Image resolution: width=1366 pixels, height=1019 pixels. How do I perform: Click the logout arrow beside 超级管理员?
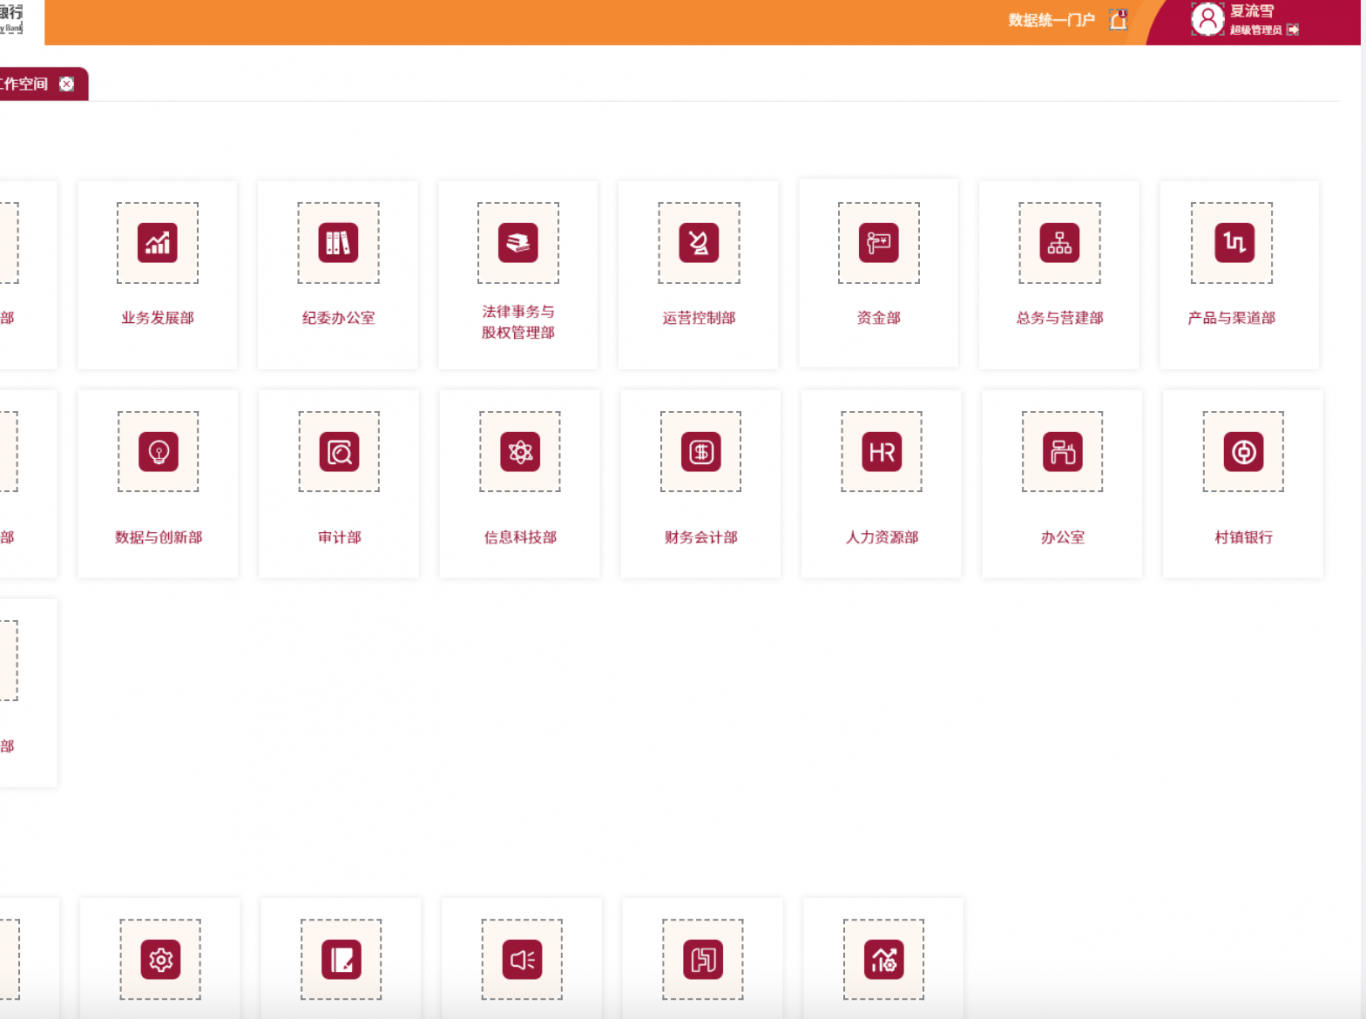pyautogui.click(x=1293, y=30)
